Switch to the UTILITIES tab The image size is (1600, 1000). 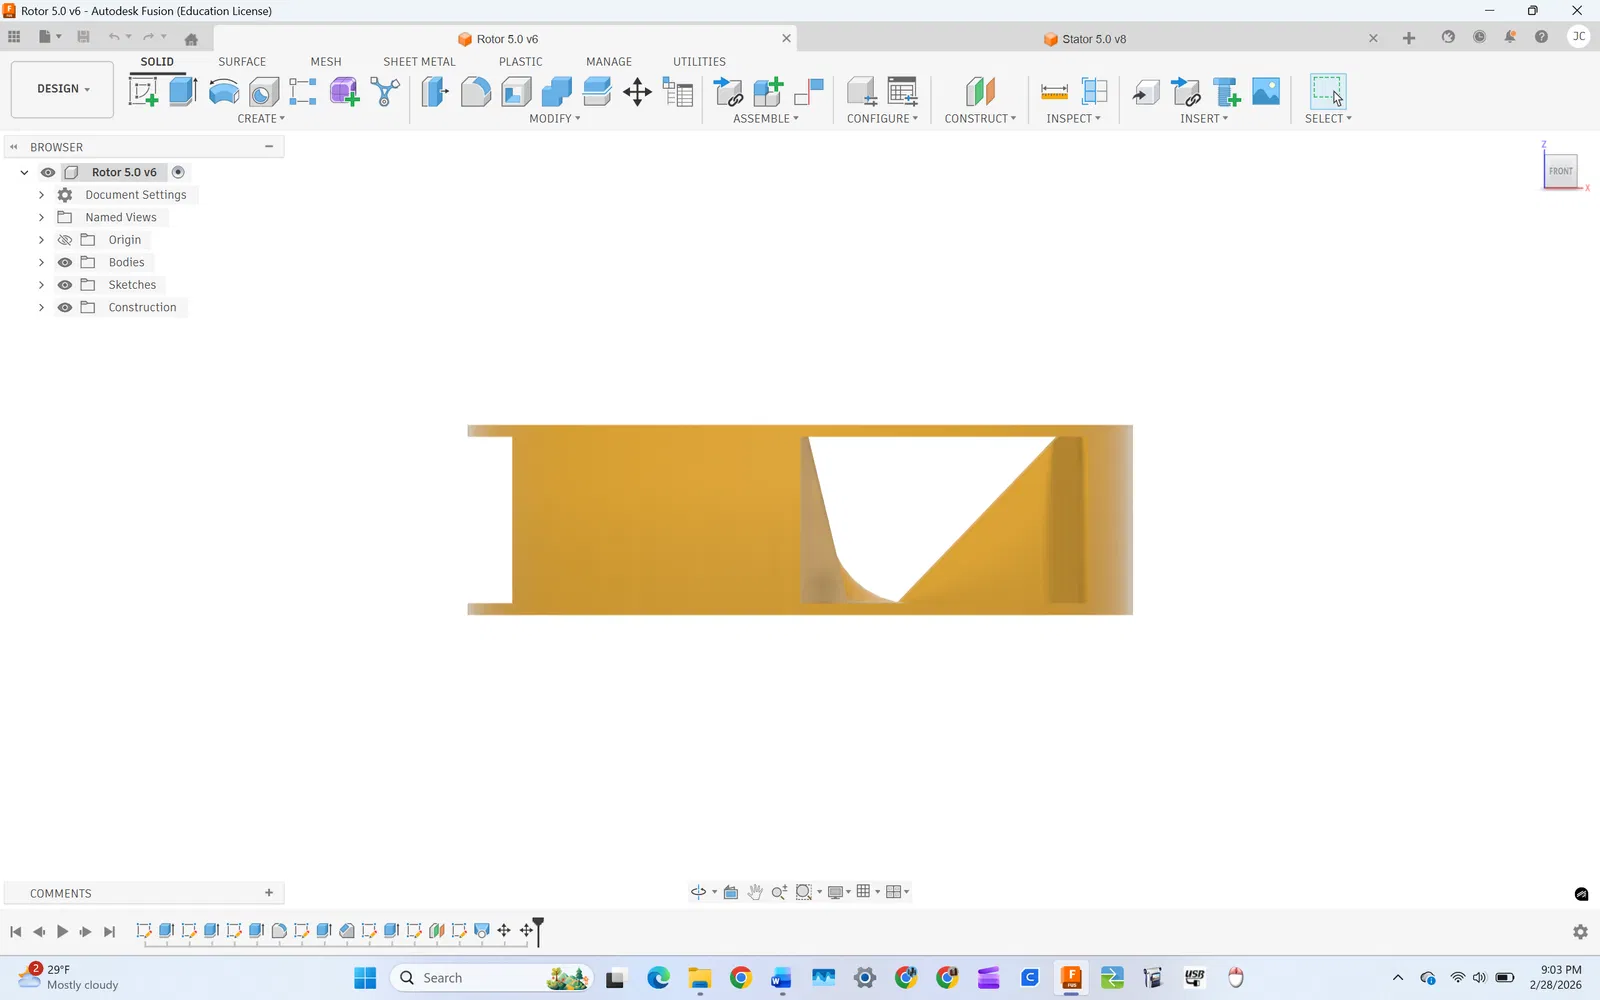coord(699,62)
